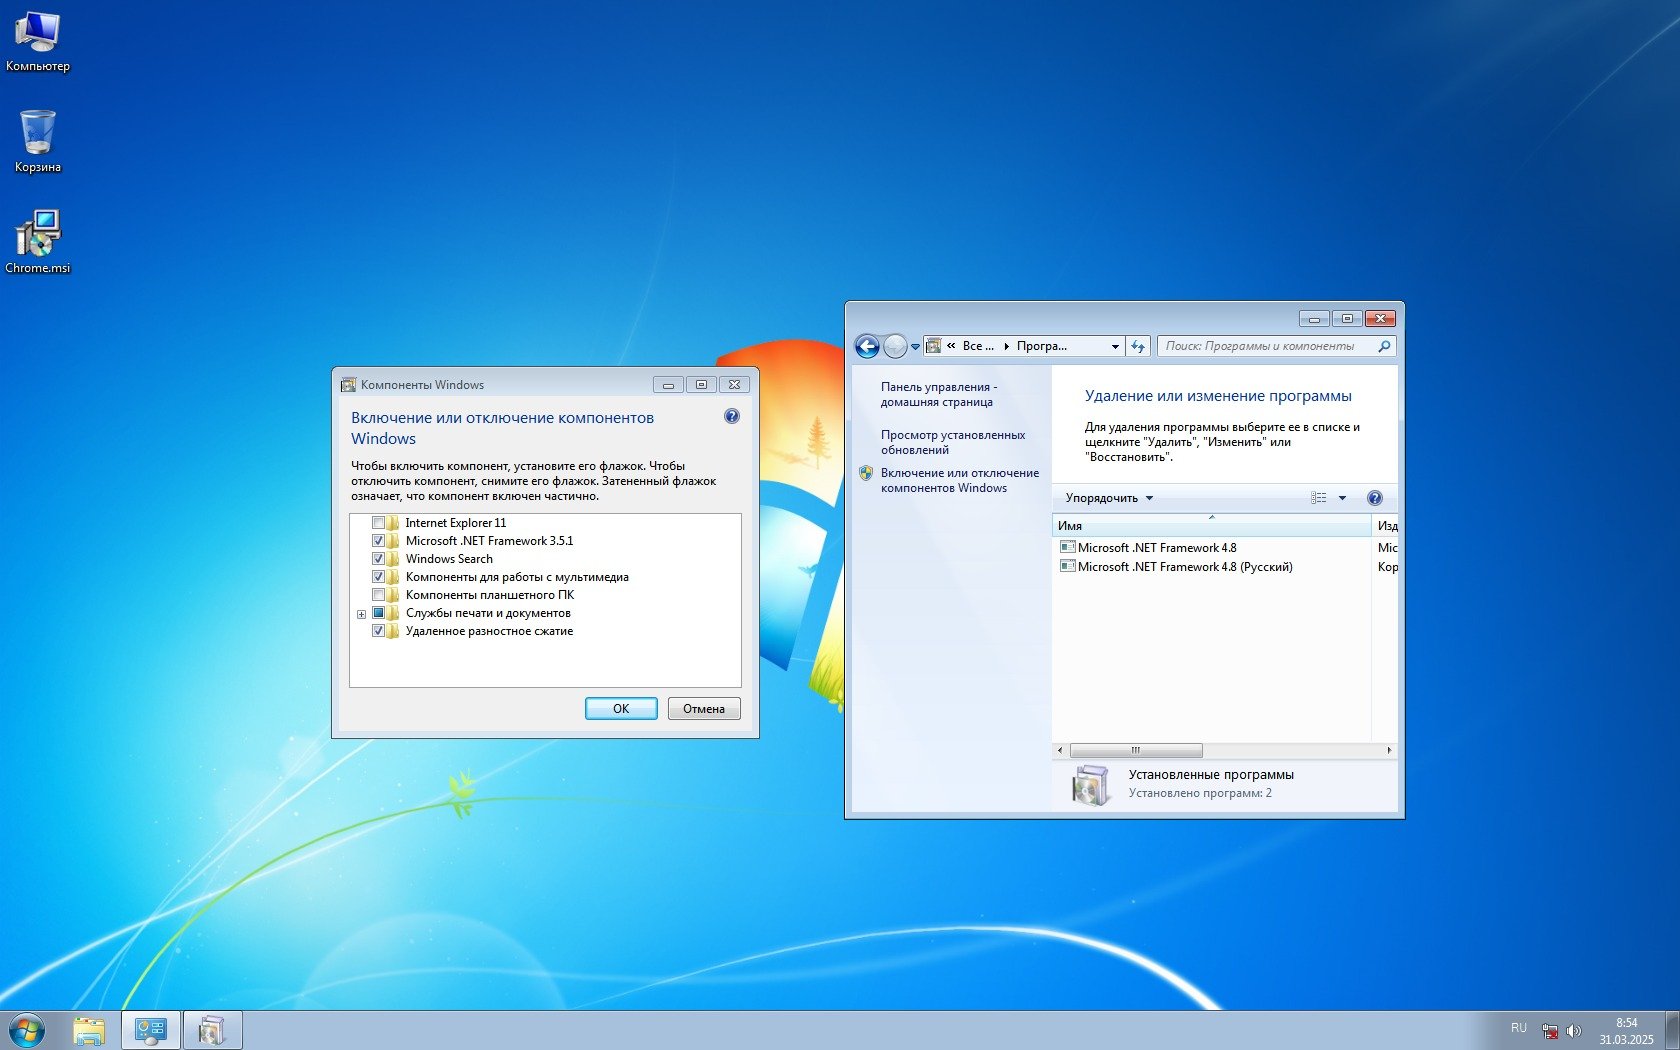Disable the Windows Search component checkbox
The width and height of the screenshot is (1680, 1050).
click(378, 559)
